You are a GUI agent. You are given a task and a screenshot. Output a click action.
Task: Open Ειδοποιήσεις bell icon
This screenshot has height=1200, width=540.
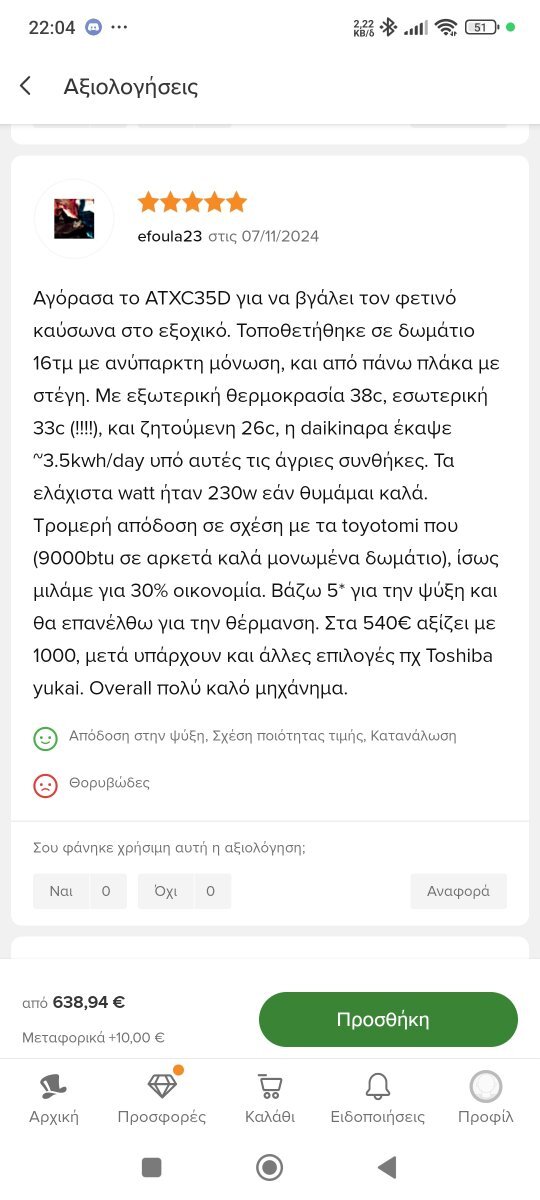click(x=378, y=1087)
